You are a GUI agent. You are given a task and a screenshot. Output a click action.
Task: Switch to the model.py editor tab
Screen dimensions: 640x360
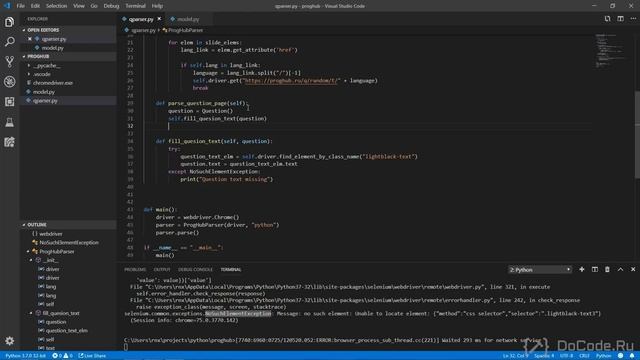[x=188, y=19]
